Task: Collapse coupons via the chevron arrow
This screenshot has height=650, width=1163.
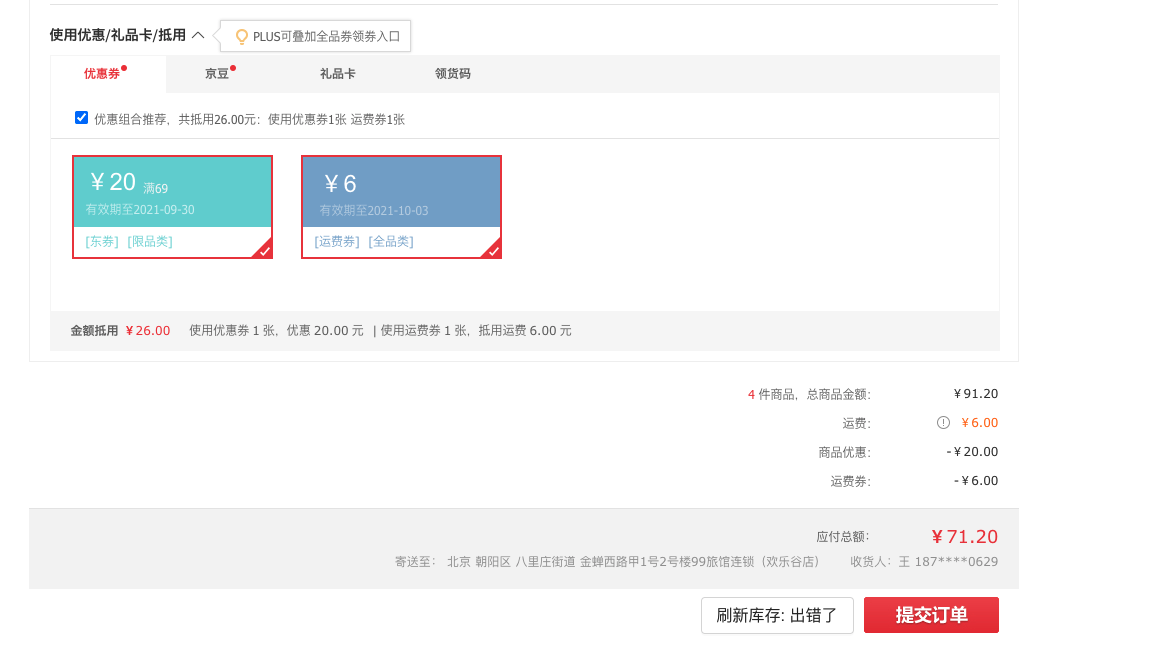Action: coord(198,35)
